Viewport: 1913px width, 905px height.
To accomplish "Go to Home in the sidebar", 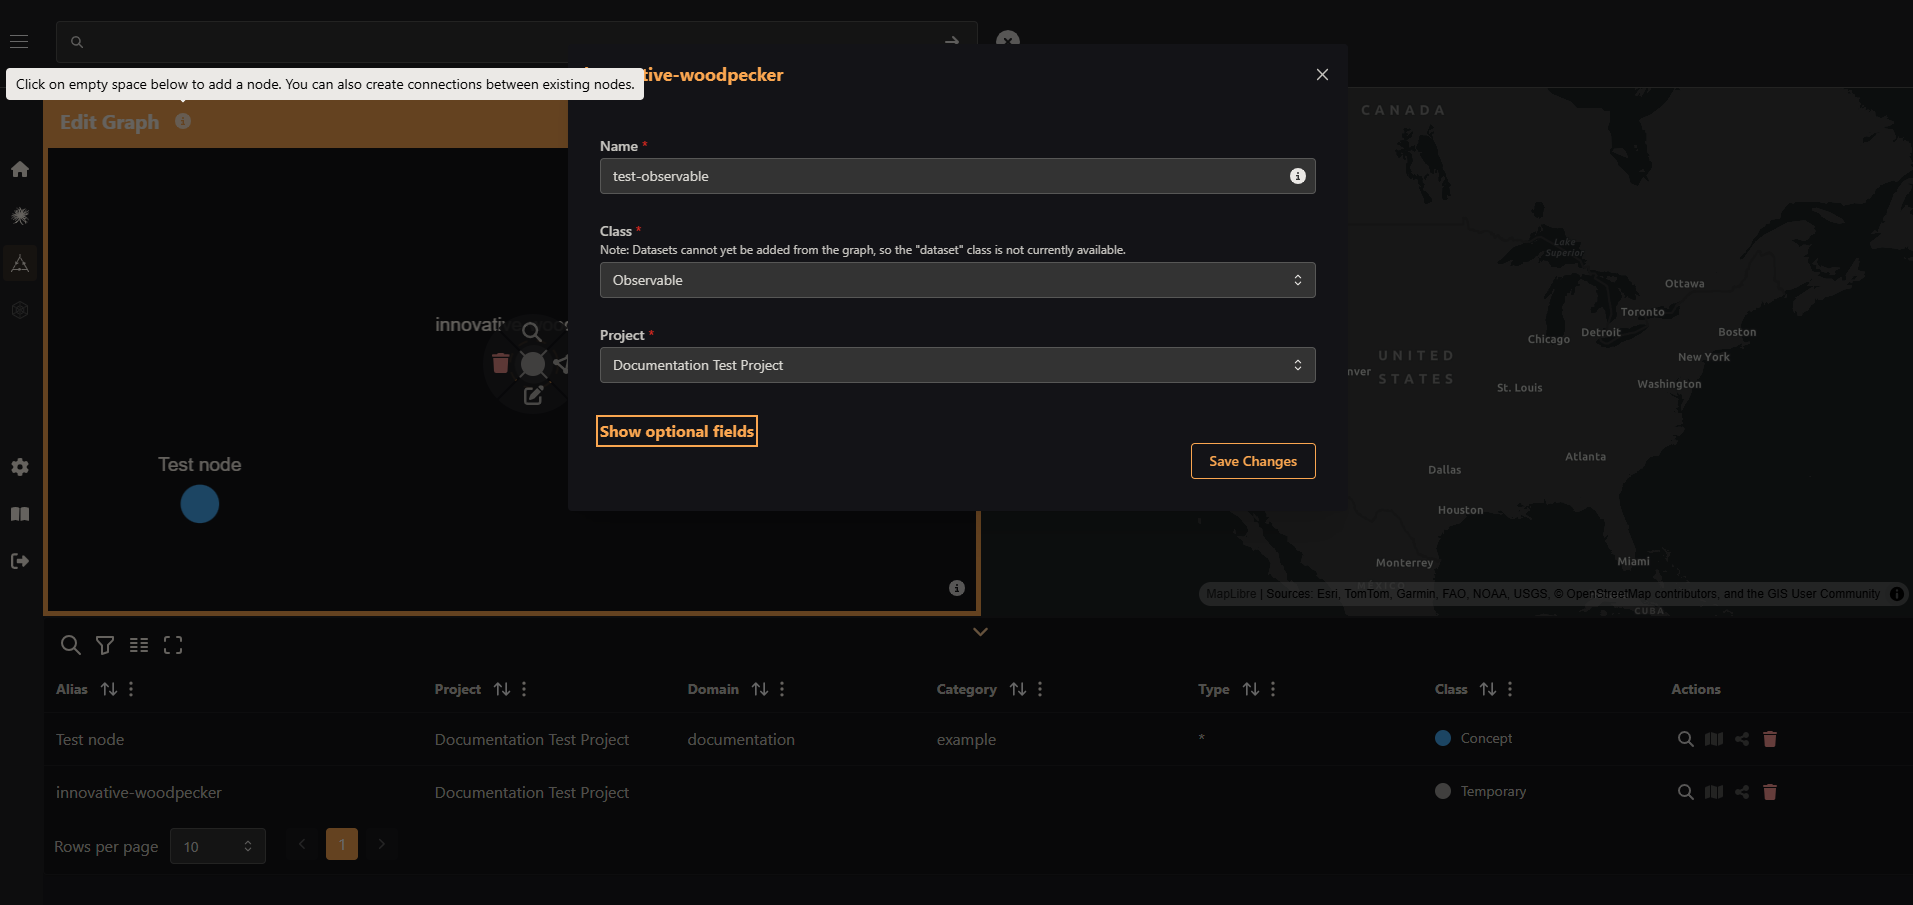I will point(20,169).
